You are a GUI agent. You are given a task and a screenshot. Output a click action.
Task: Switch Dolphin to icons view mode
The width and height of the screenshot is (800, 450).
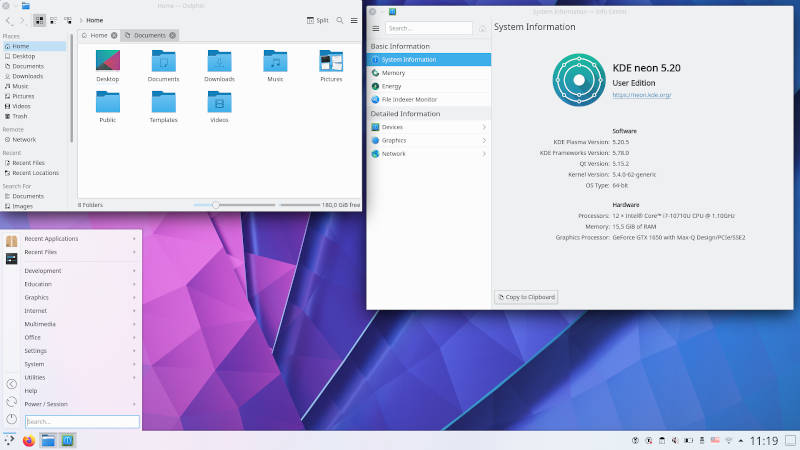point(39,20)
